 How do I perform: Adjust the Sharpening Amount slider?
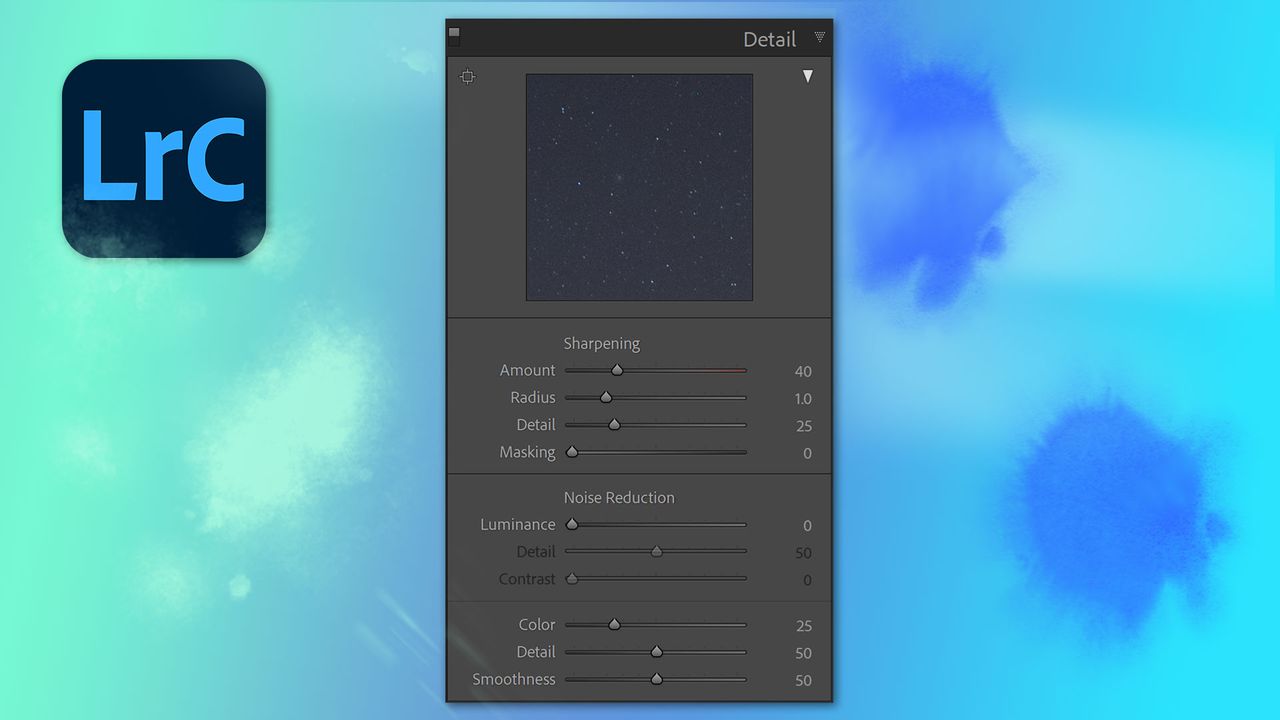(656, 370)
